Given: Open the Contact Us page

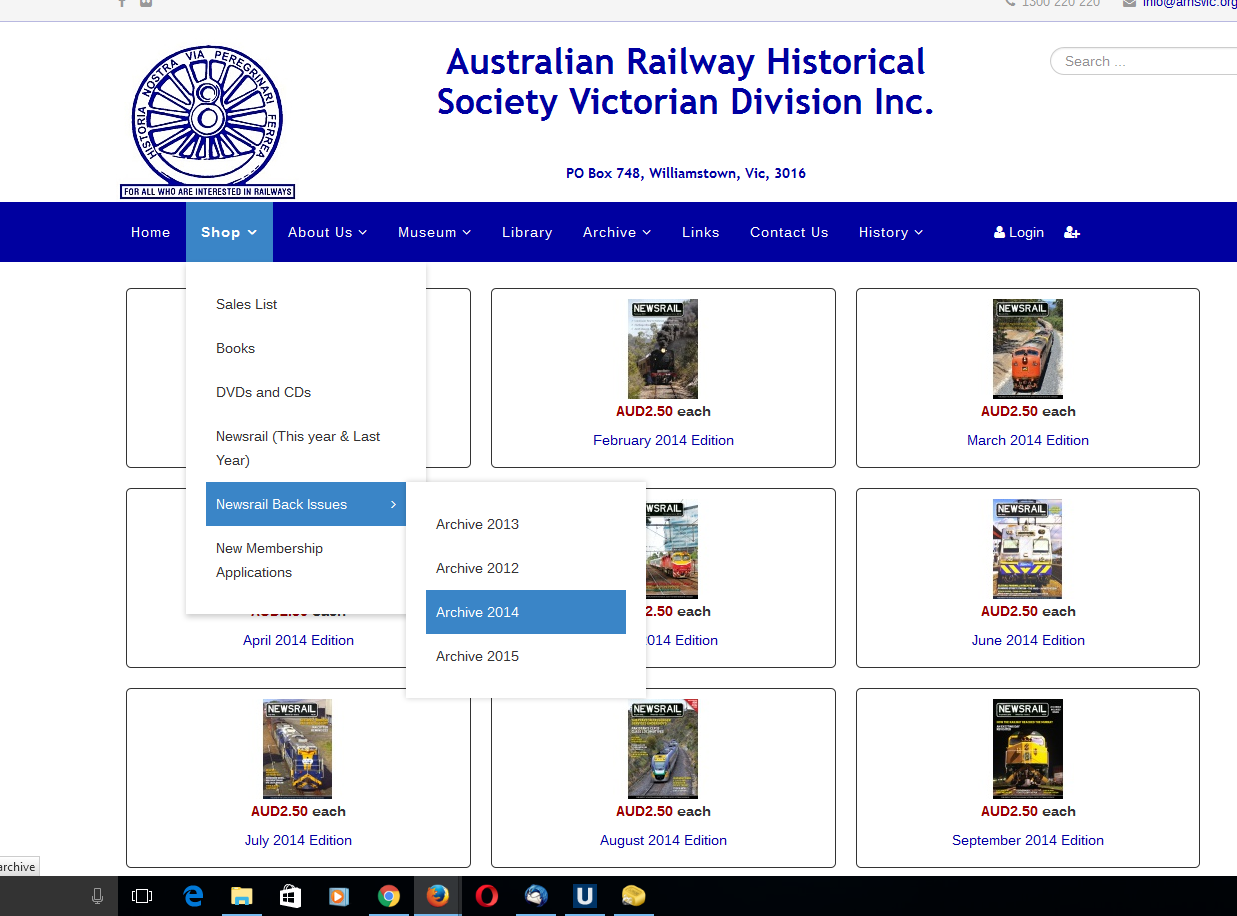Looking at the screenshot, I should pyautogui.click(x=789, y=232).
